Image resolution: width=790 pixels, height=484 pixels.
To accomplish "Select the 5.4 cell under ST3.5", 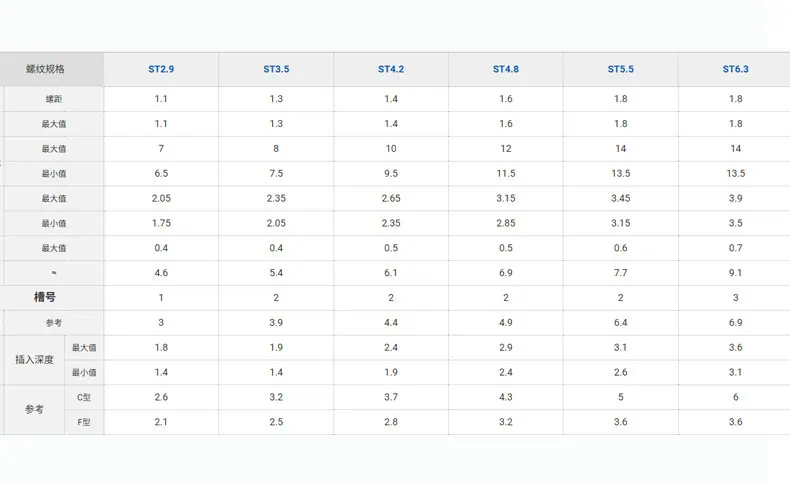I will click(x=276, y=273).
